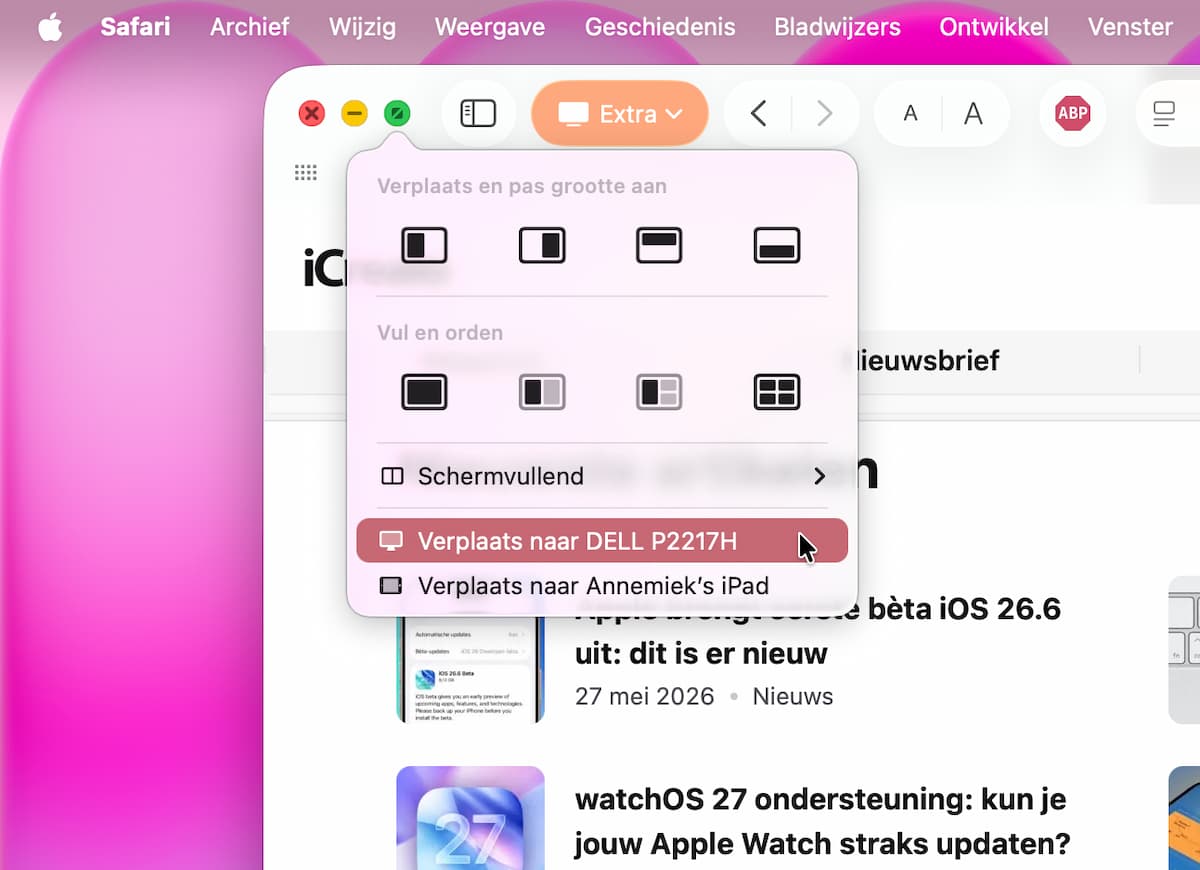Viewport: 1200px width, 870px height.
Task: Click the iOS 26.6 beta article thumbnail
Action: pos(470,668)
